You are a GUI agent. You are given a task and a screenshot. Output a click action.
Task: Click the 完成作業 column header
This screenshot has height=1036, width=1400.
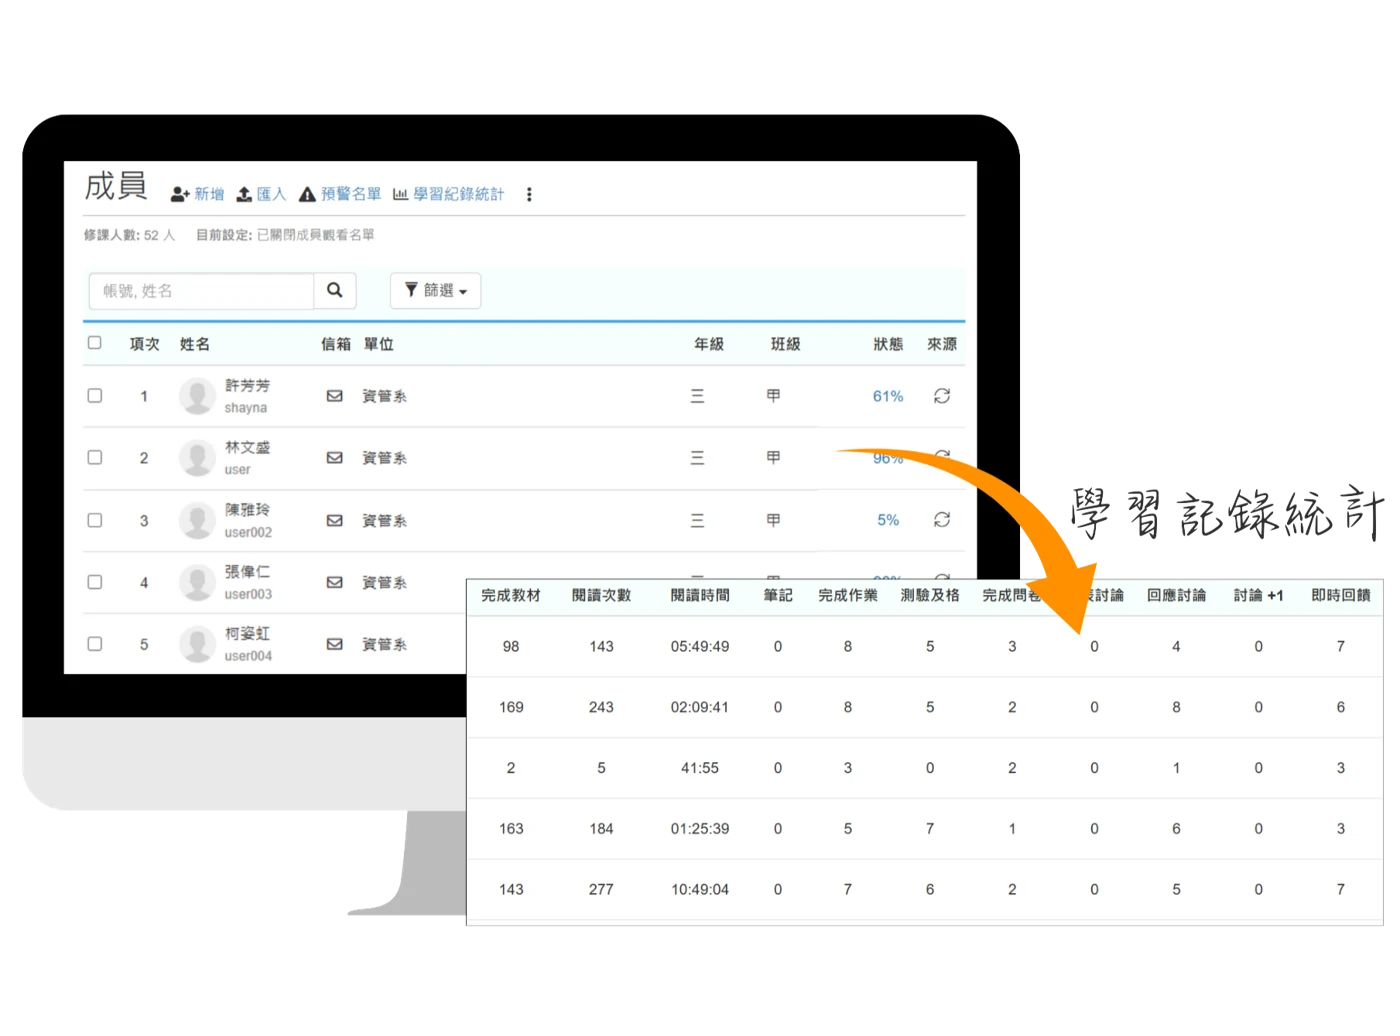[848, 595]
